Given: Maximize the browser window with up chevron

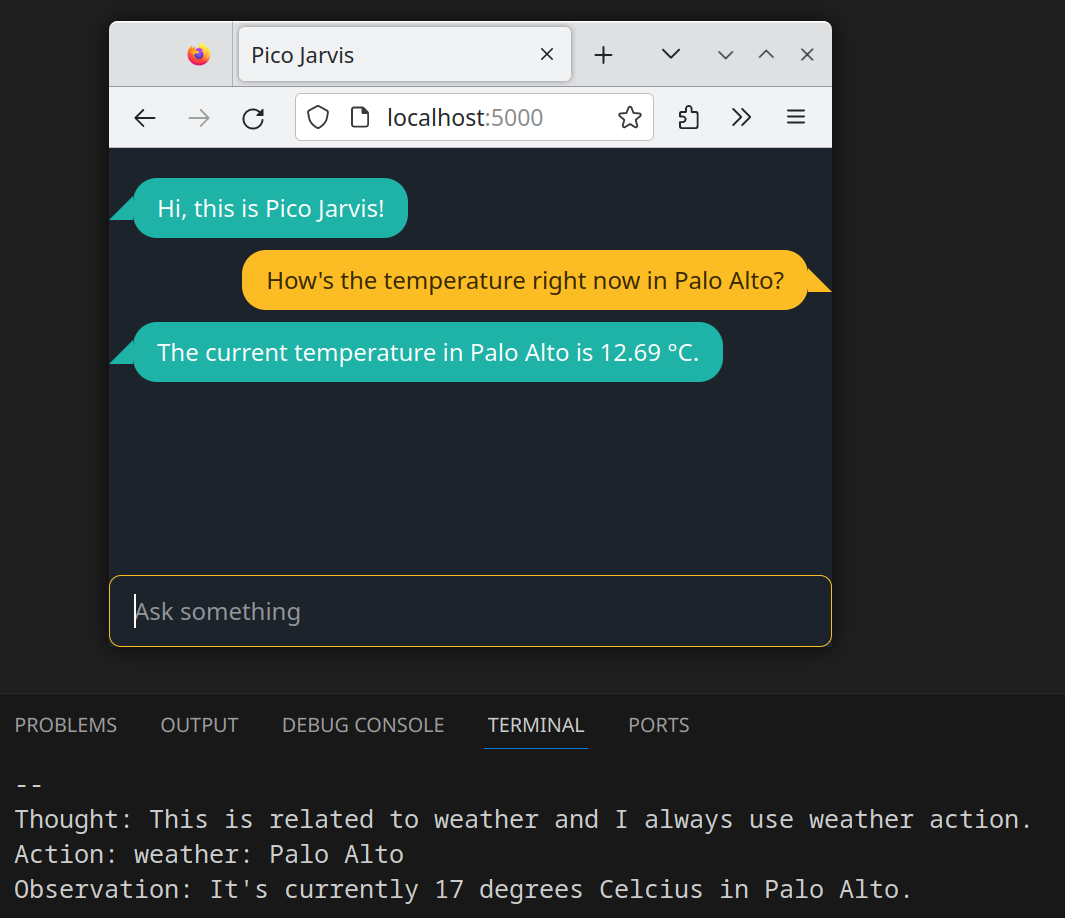Looking at the screenshot, I should pos(766,54).
